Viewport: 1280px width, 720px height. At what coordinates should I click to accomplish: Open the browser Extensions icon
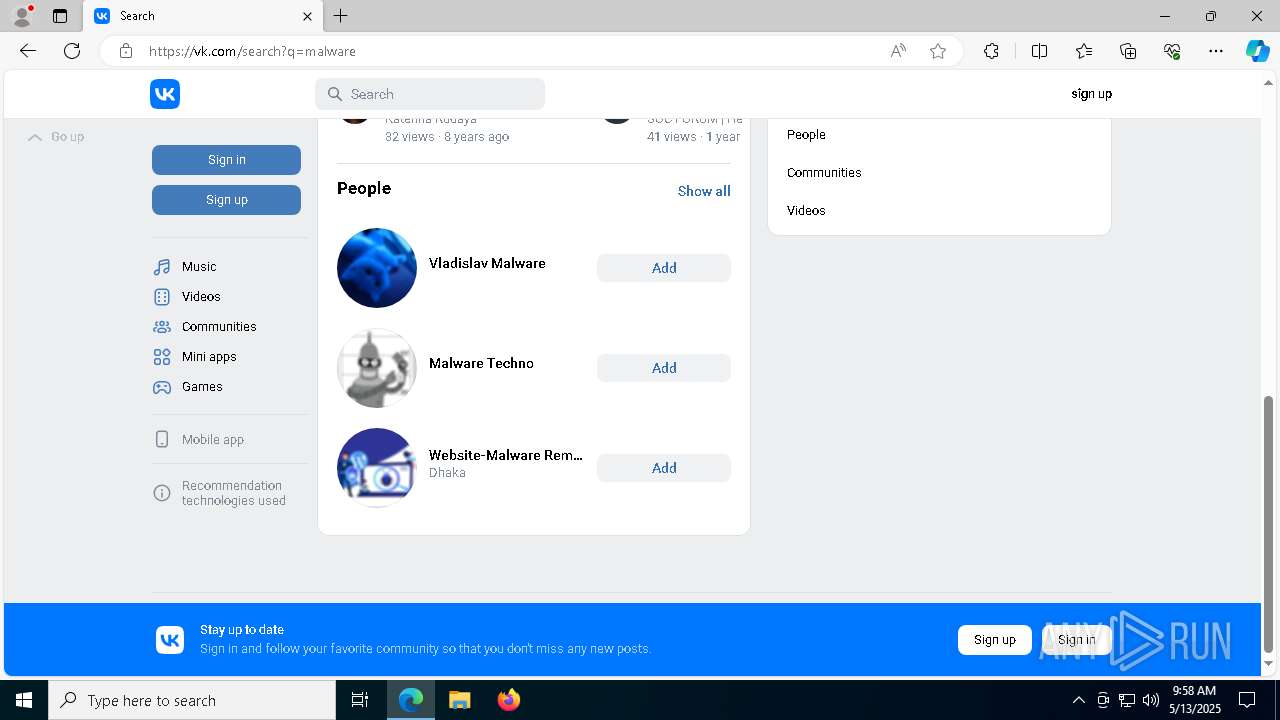click(x=991, y=51)
